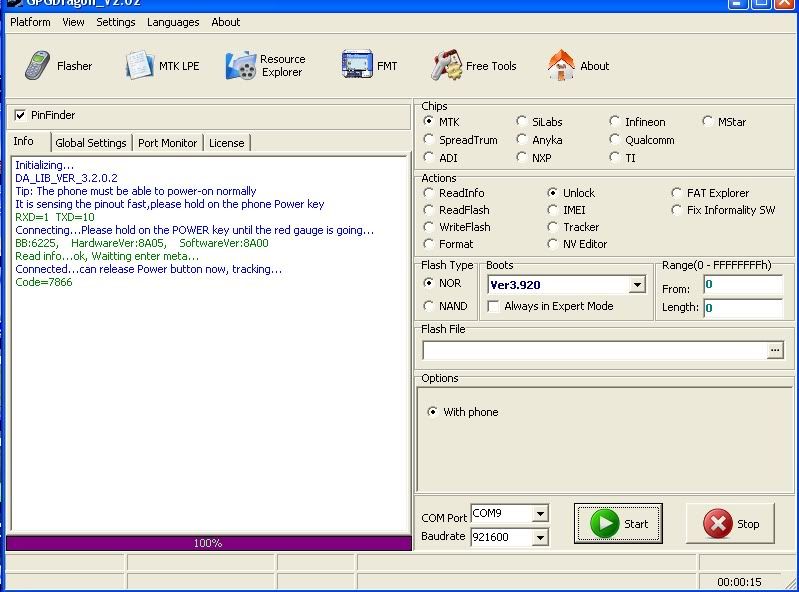Choose the NXP chip option
The height and width of the screenshot is (592, 799).
pos(521,157)
